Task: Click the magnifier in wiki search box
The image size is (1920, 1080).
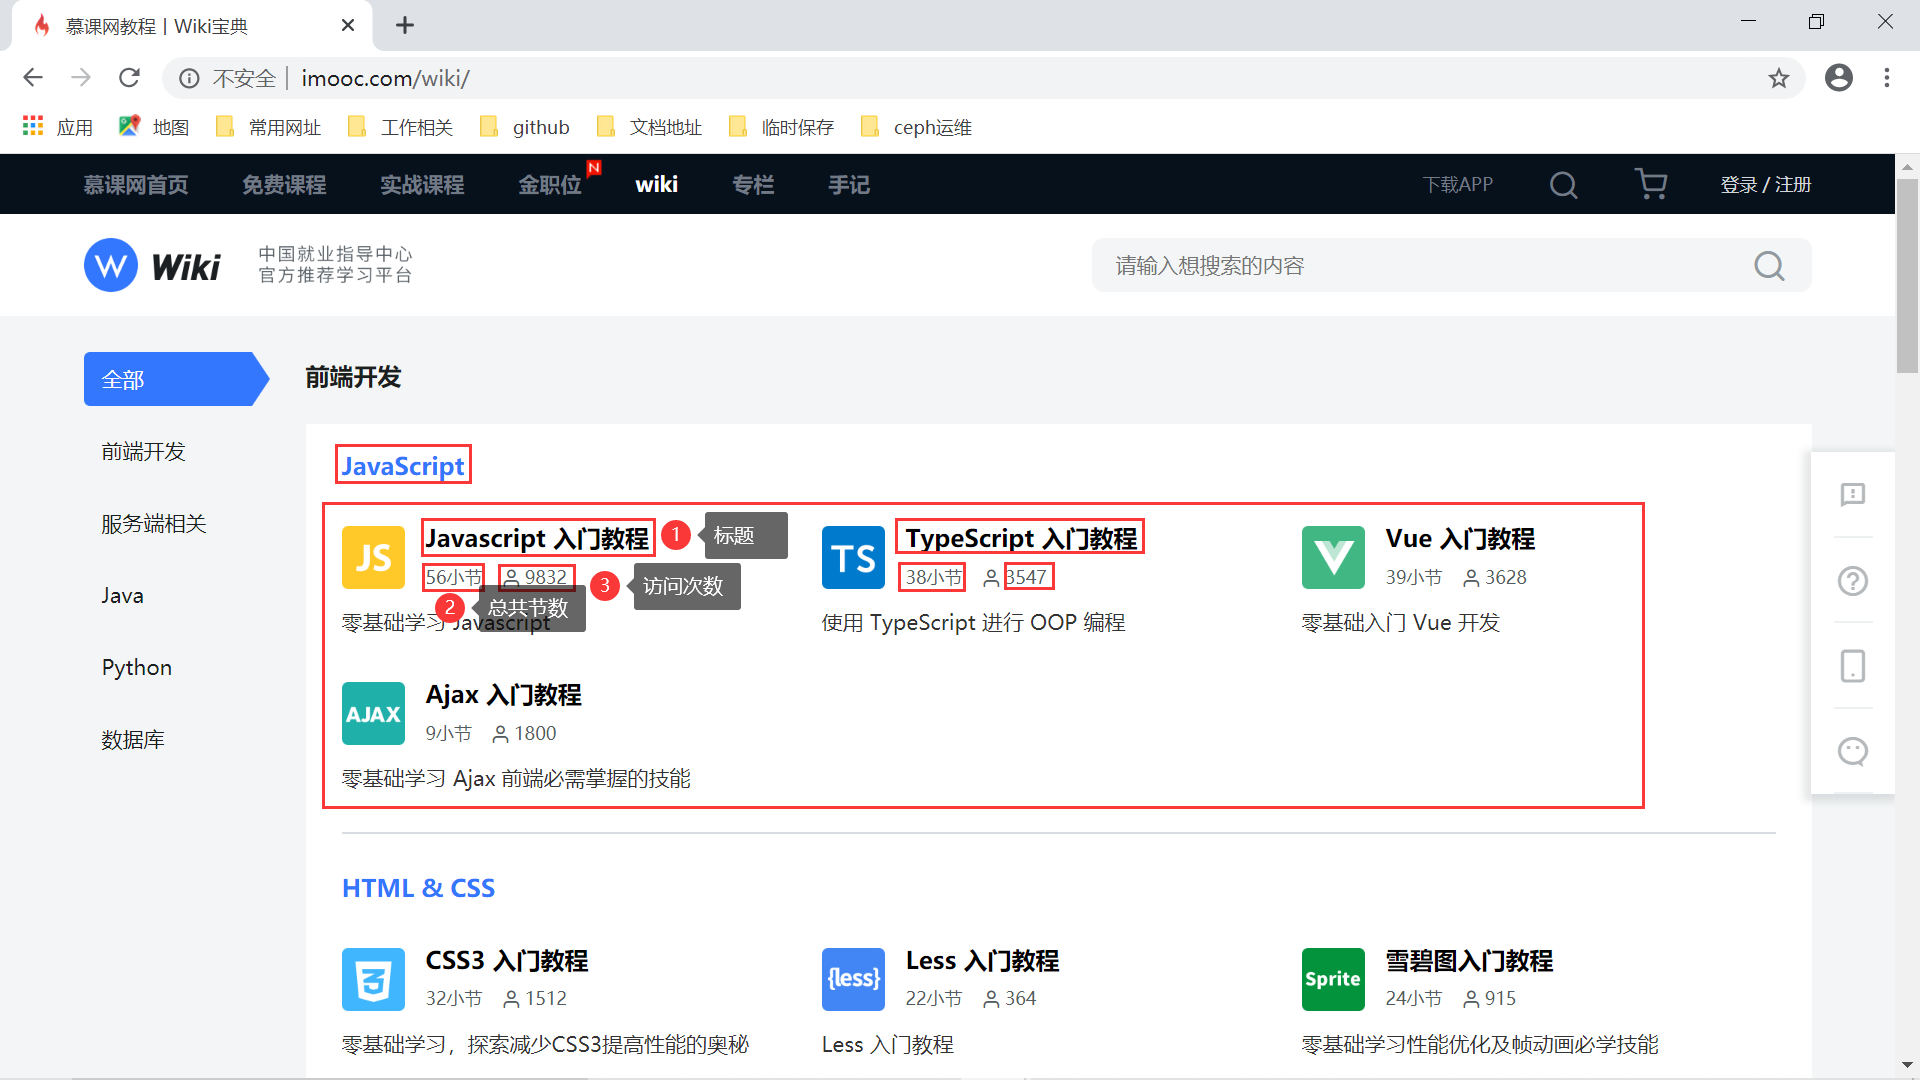Action: click(x=1769, y=266)
